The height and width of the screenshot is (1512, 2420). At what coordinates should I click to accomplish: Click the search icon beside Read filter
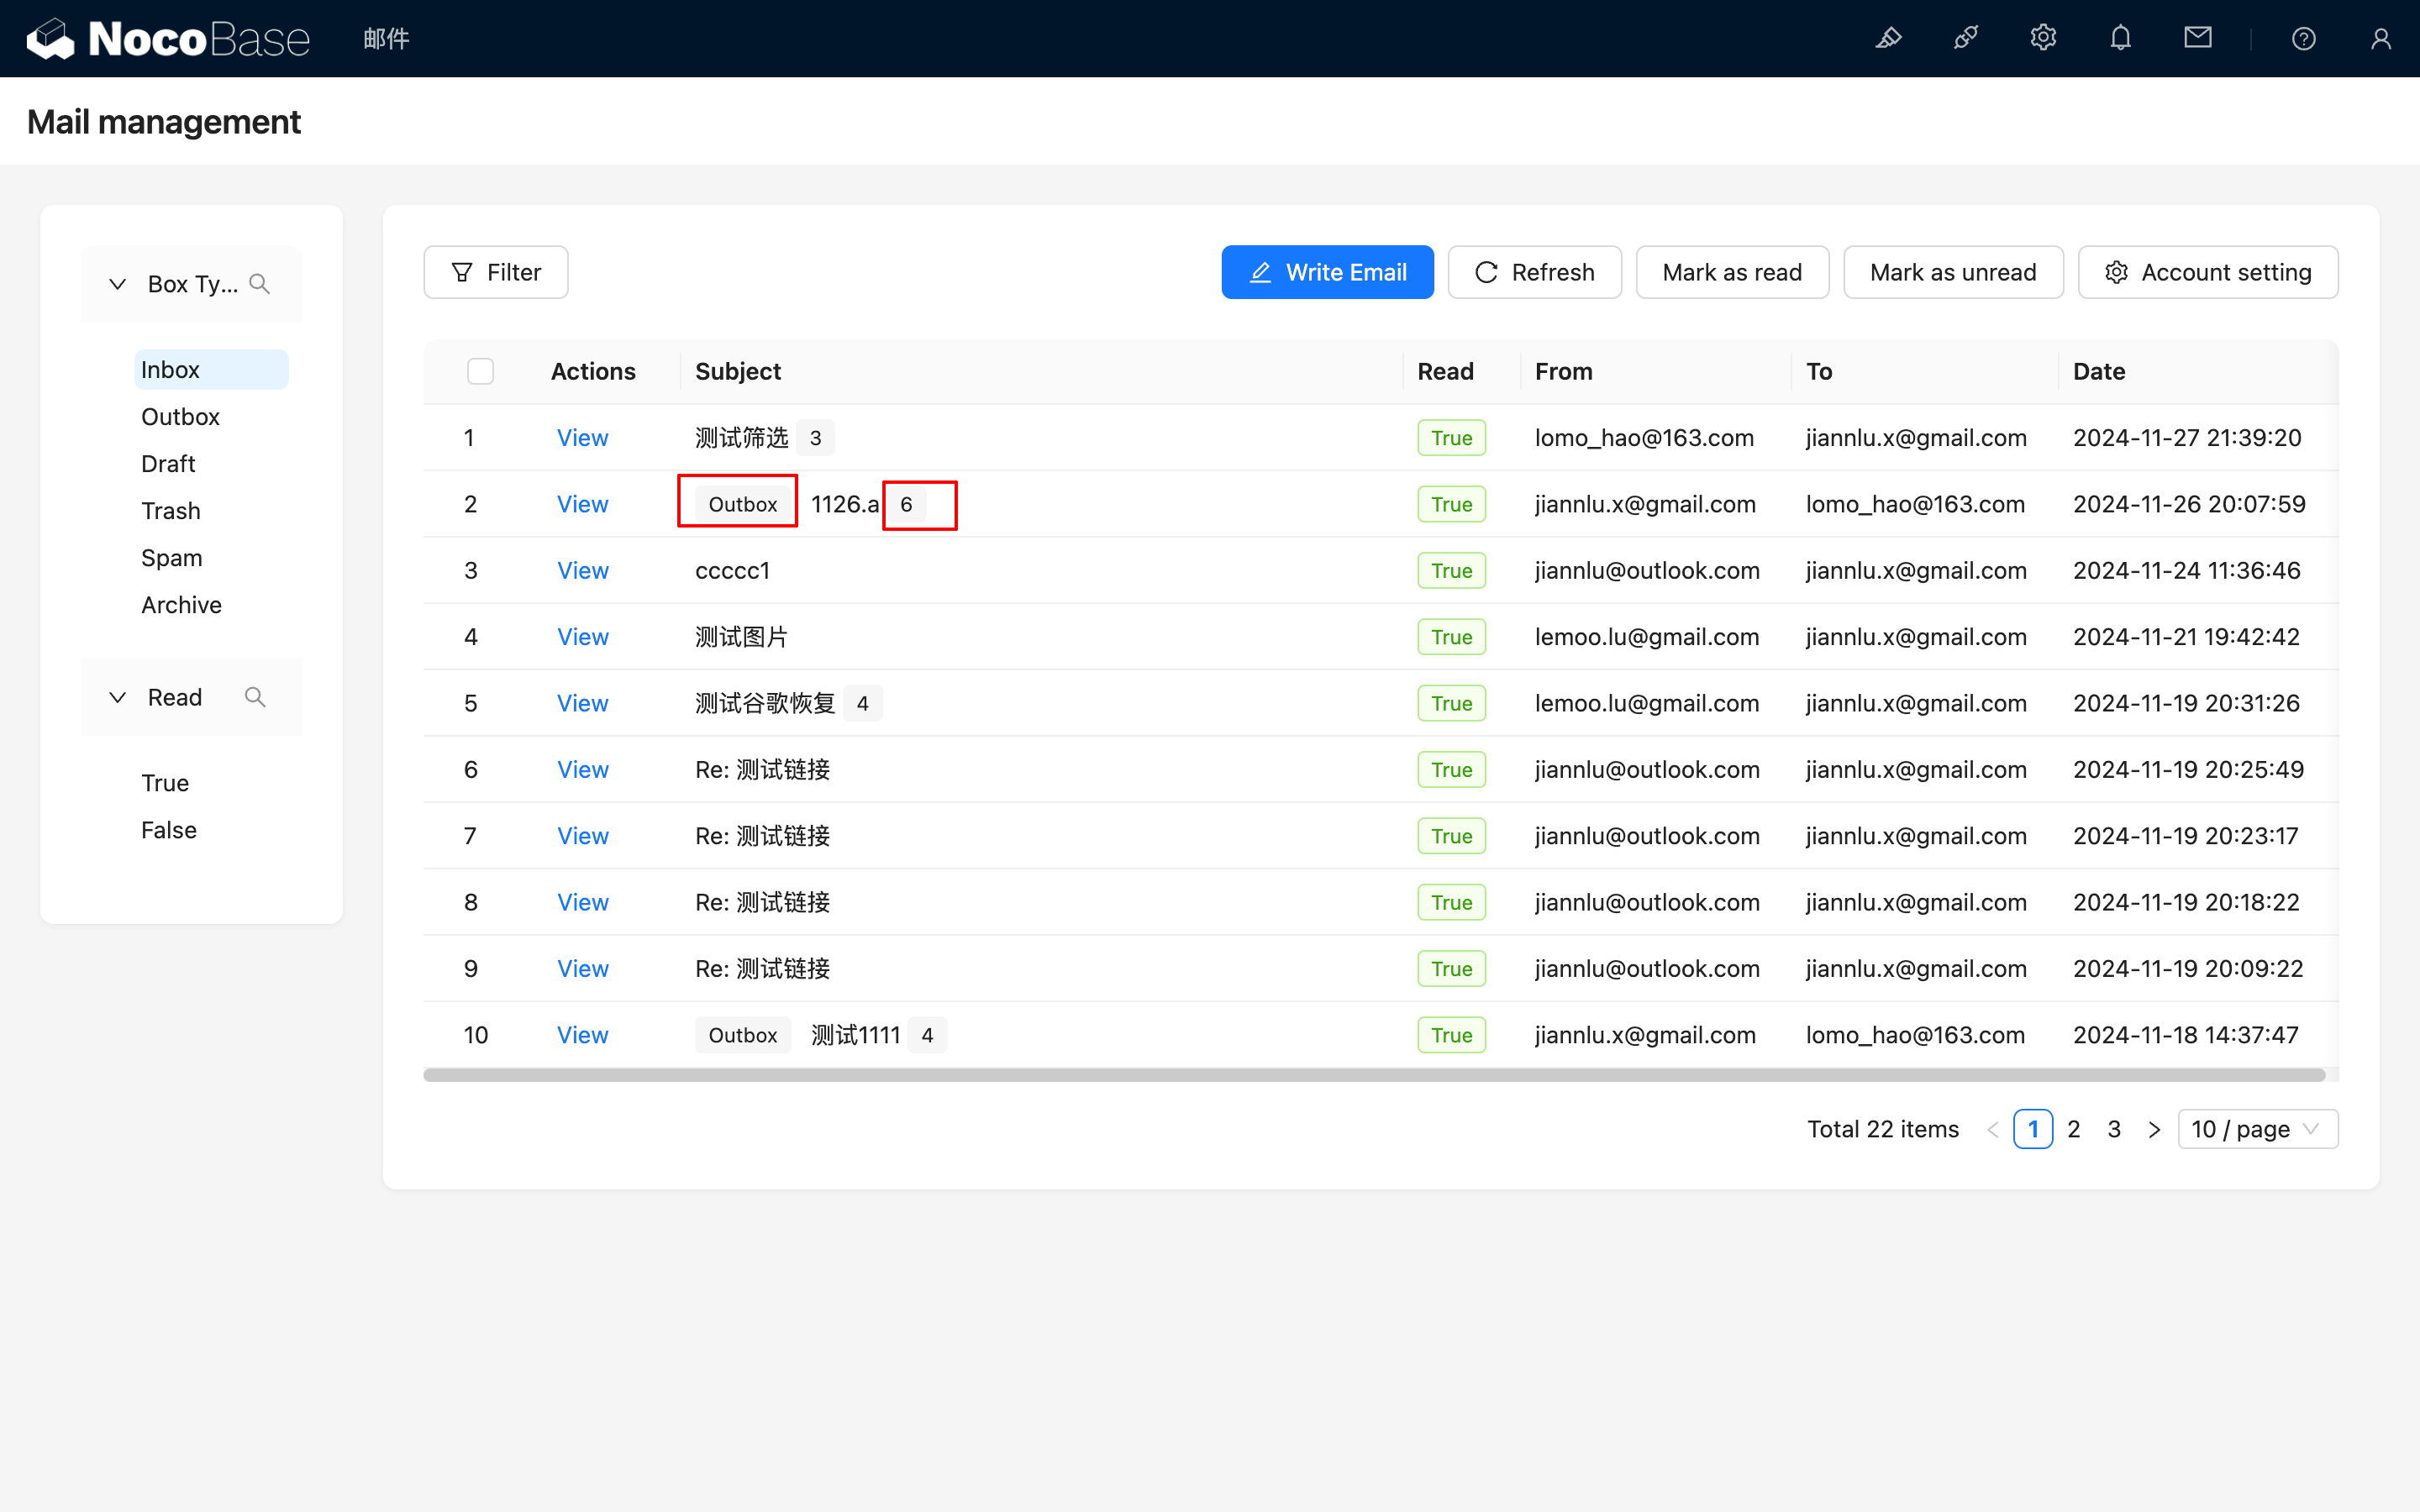tap(255, 697)
